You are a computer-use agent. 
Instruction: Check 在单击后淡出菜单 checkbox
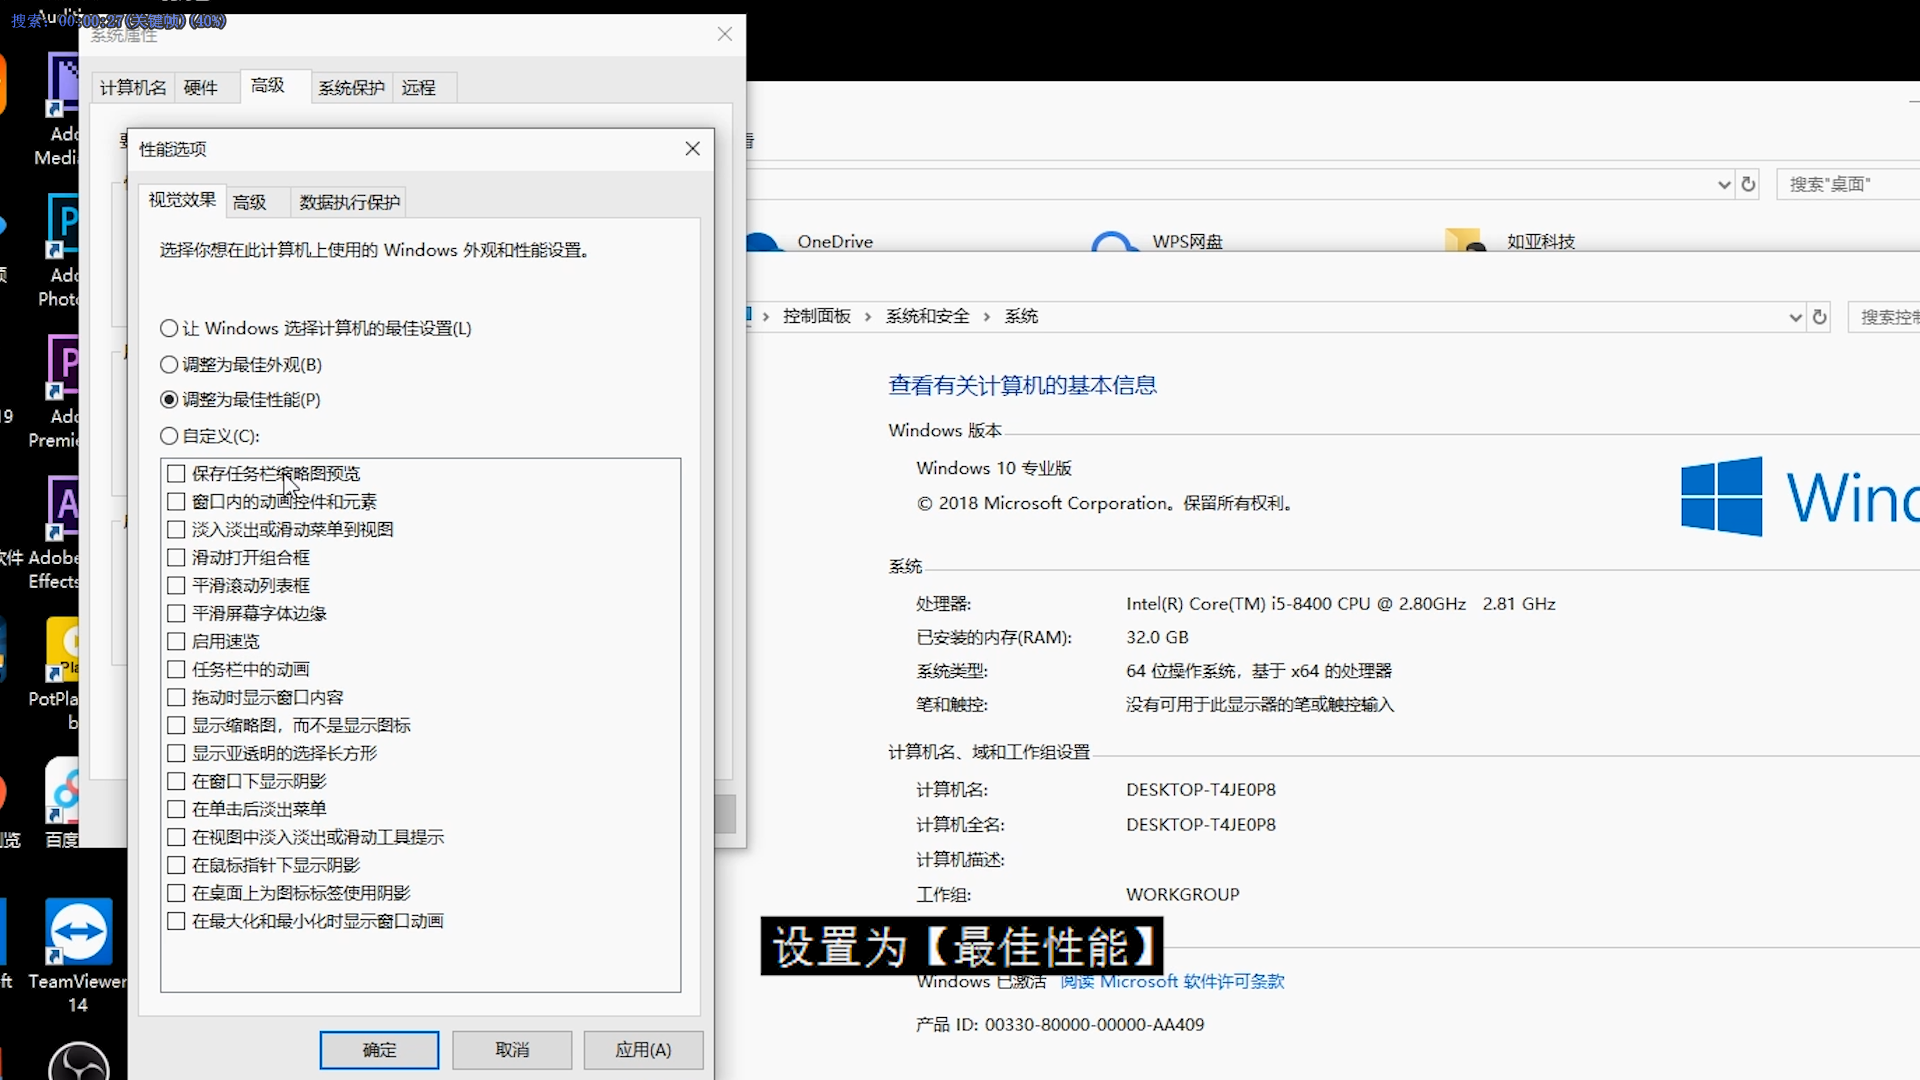tap(176, 809)
